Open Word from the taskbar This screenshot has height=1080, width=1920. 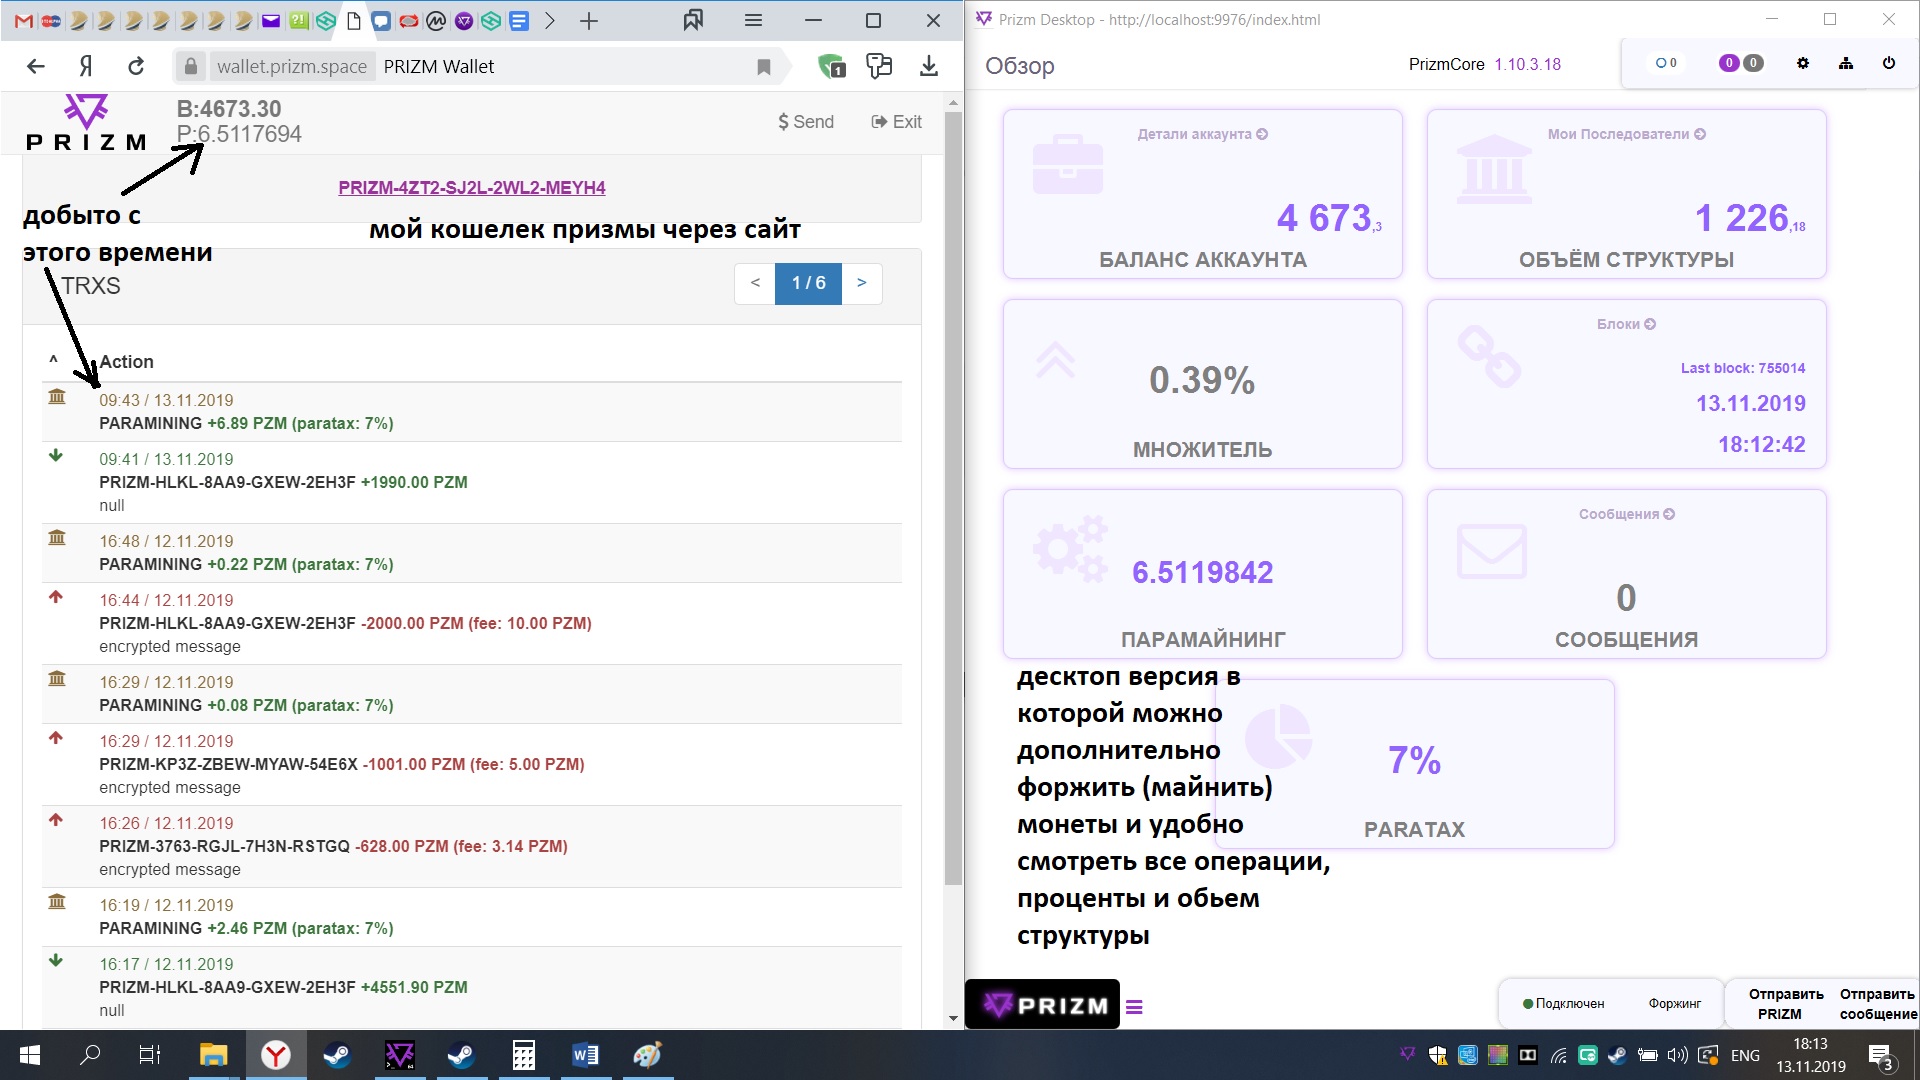pyautogui.click(x=585, y=1055)
